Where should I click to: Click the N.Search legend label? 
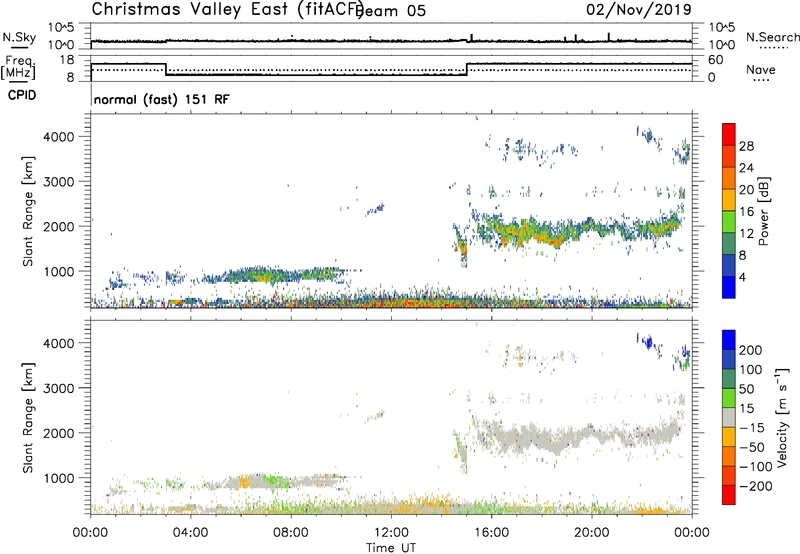click(x=773, y=37)
